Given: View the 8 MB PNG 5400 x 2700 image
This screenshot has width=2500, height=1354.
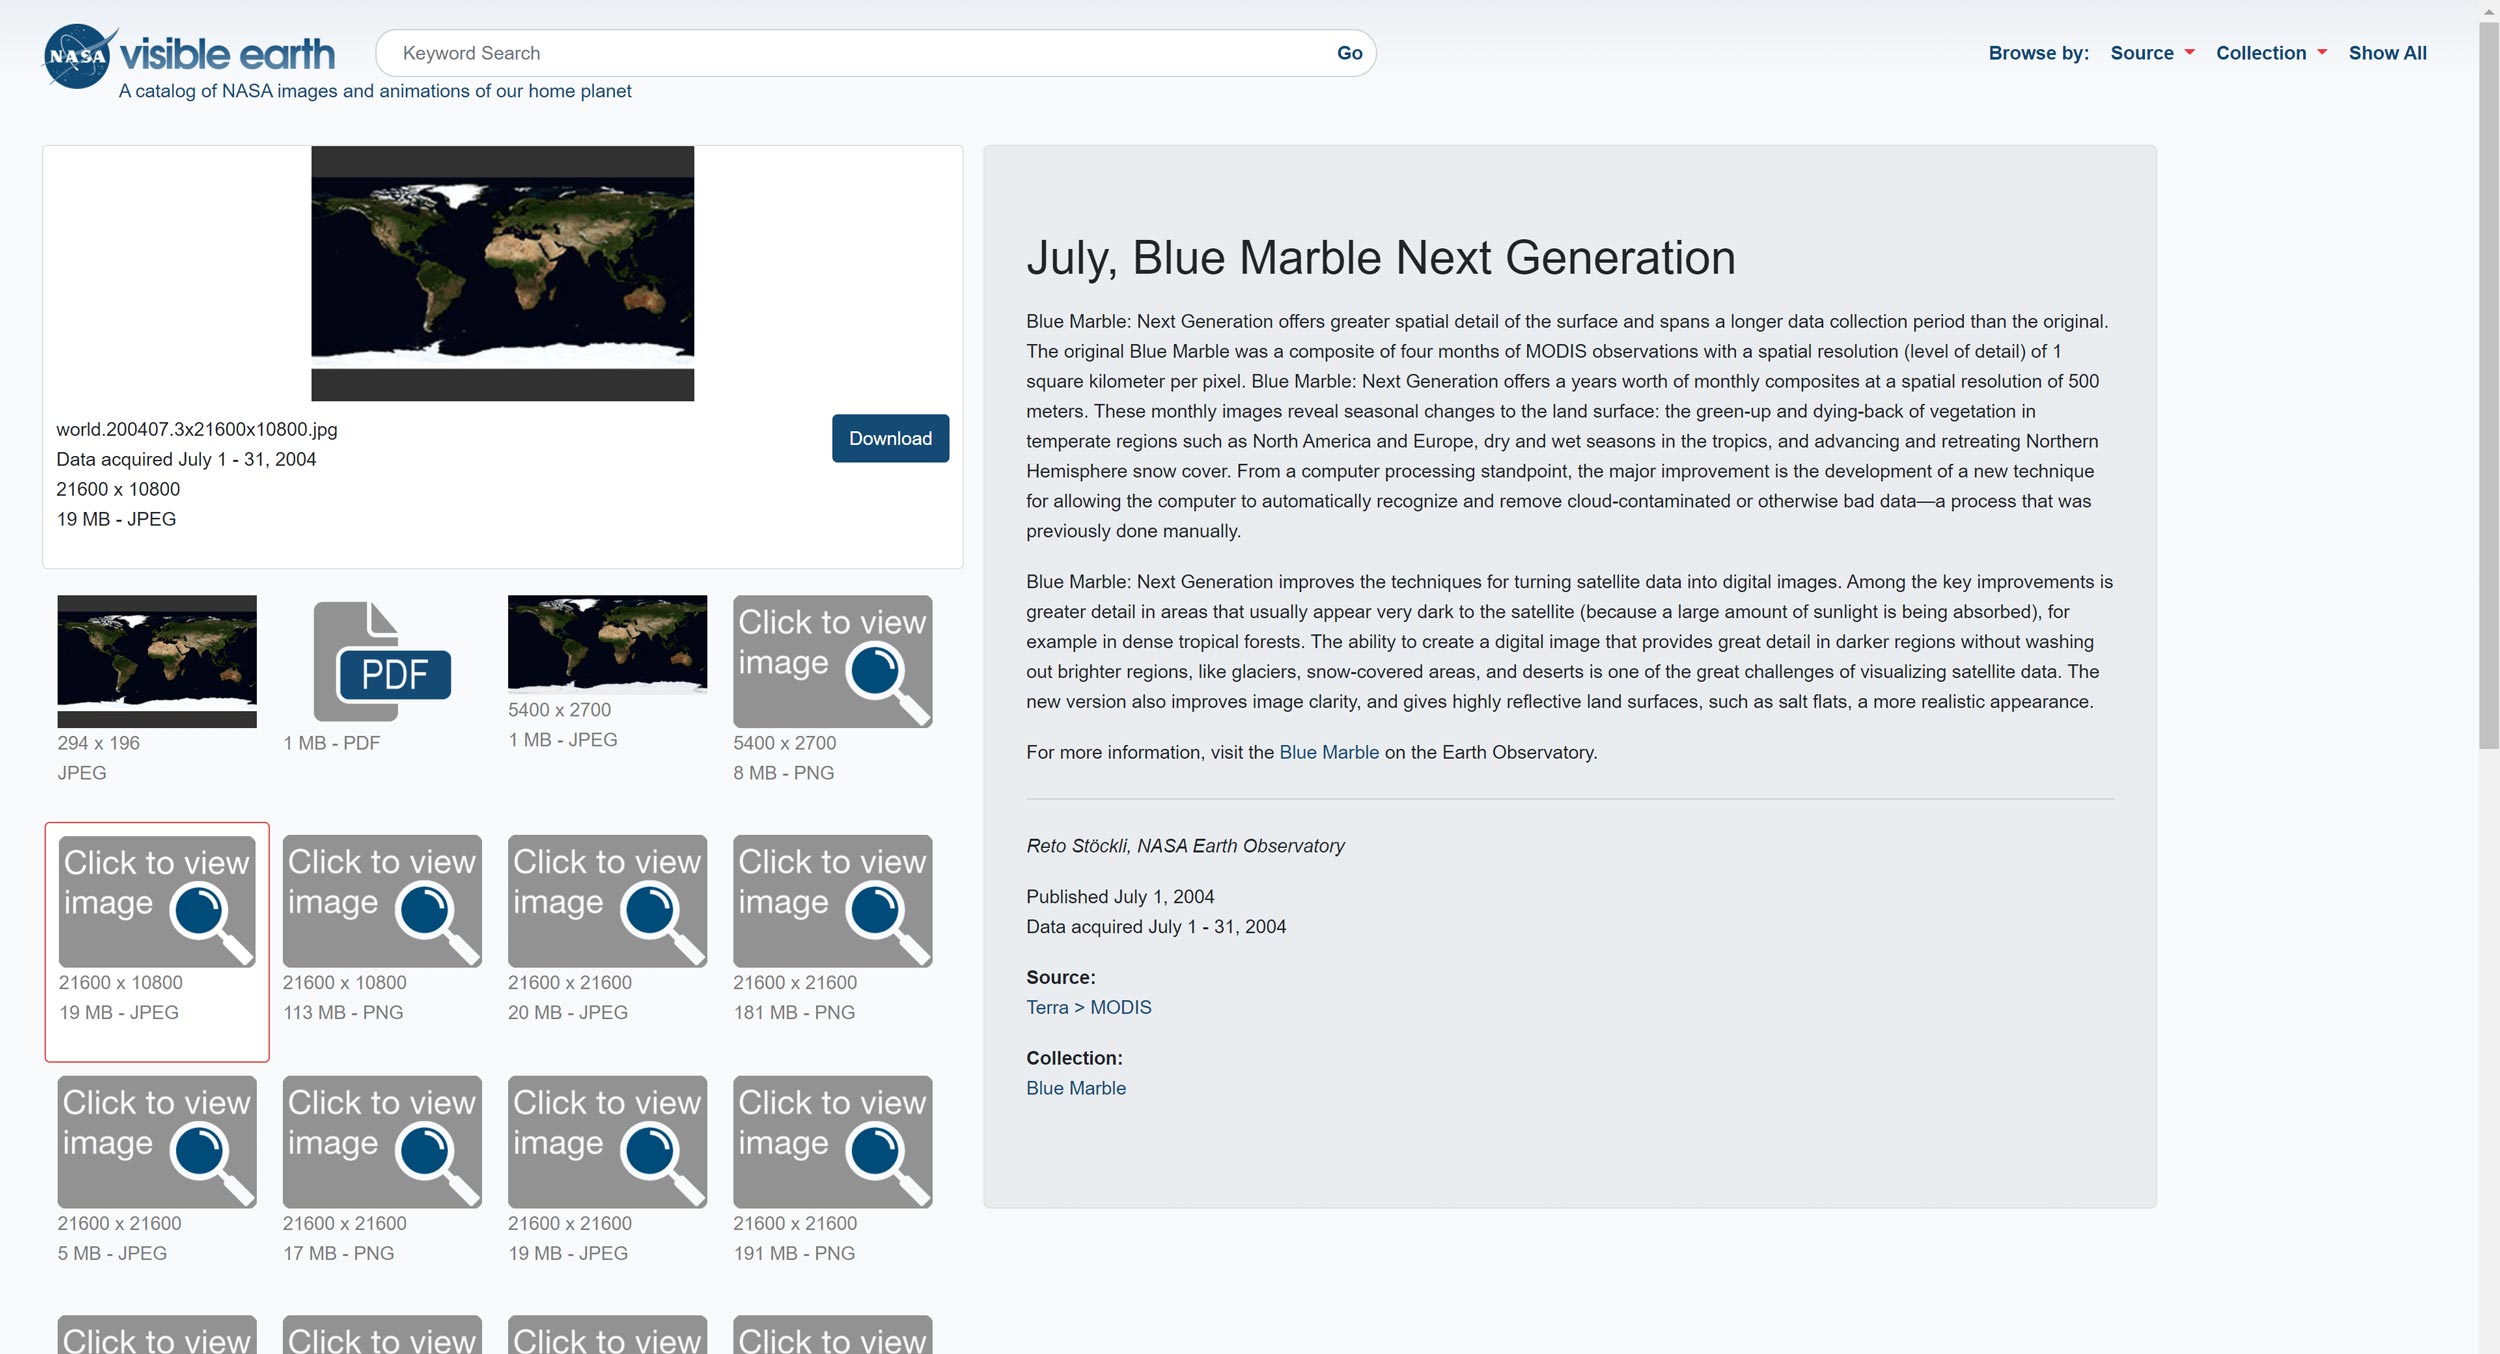Looking at the screenshot, I should [x=832, y=662].
